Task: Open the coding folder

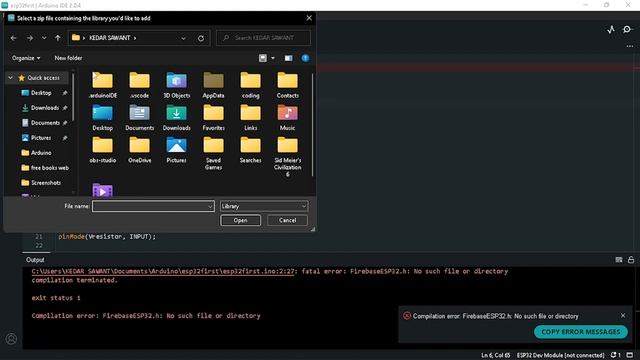Action: point(251,85)
